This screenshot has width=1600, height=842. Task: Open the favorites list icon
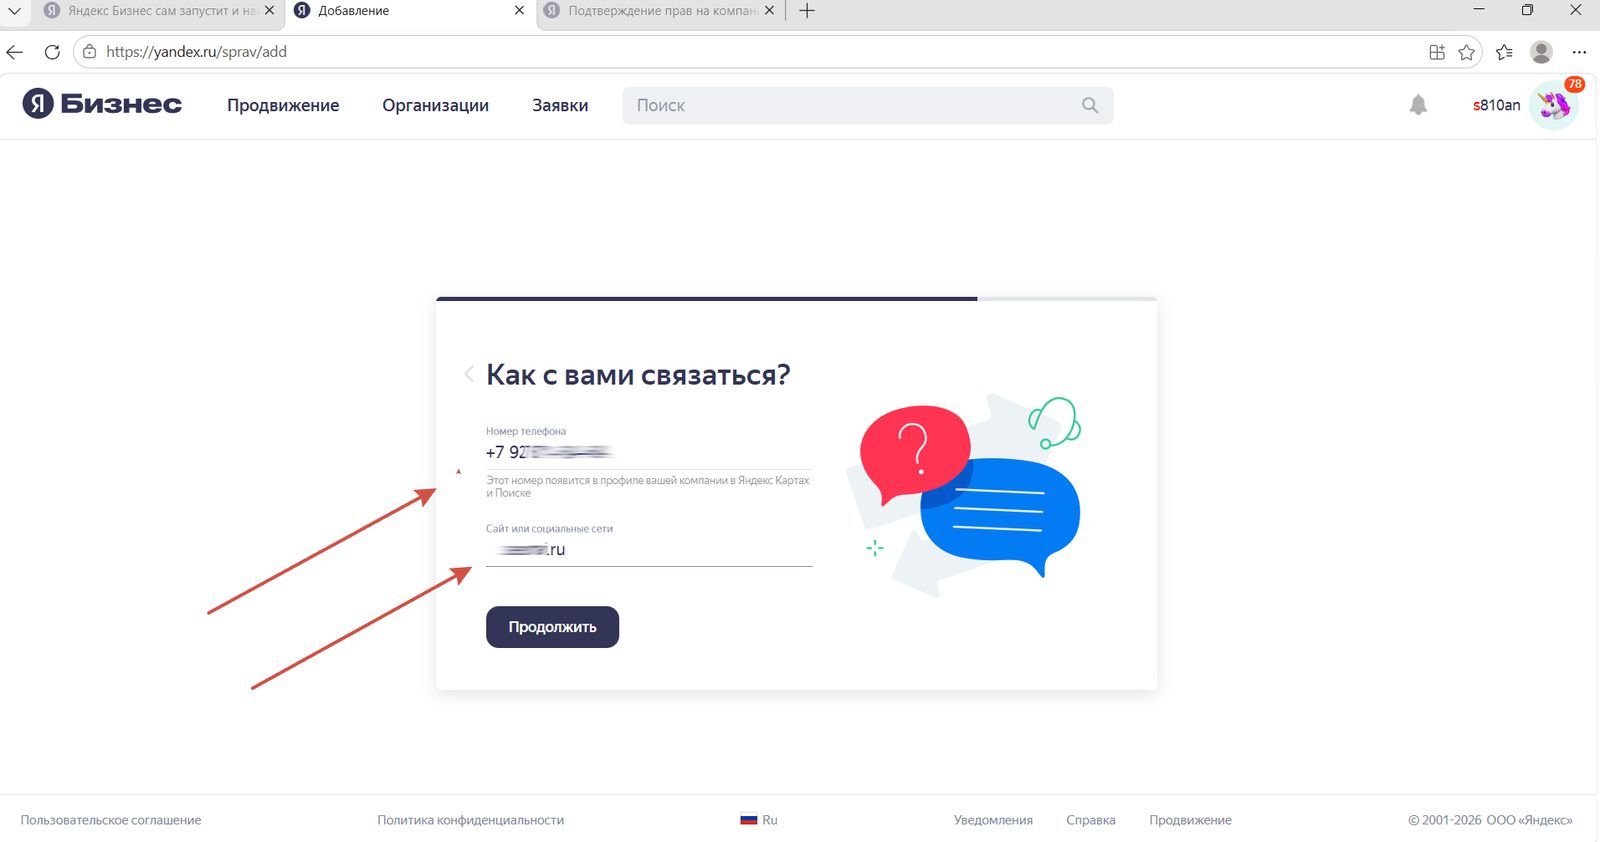(1504, 52)
